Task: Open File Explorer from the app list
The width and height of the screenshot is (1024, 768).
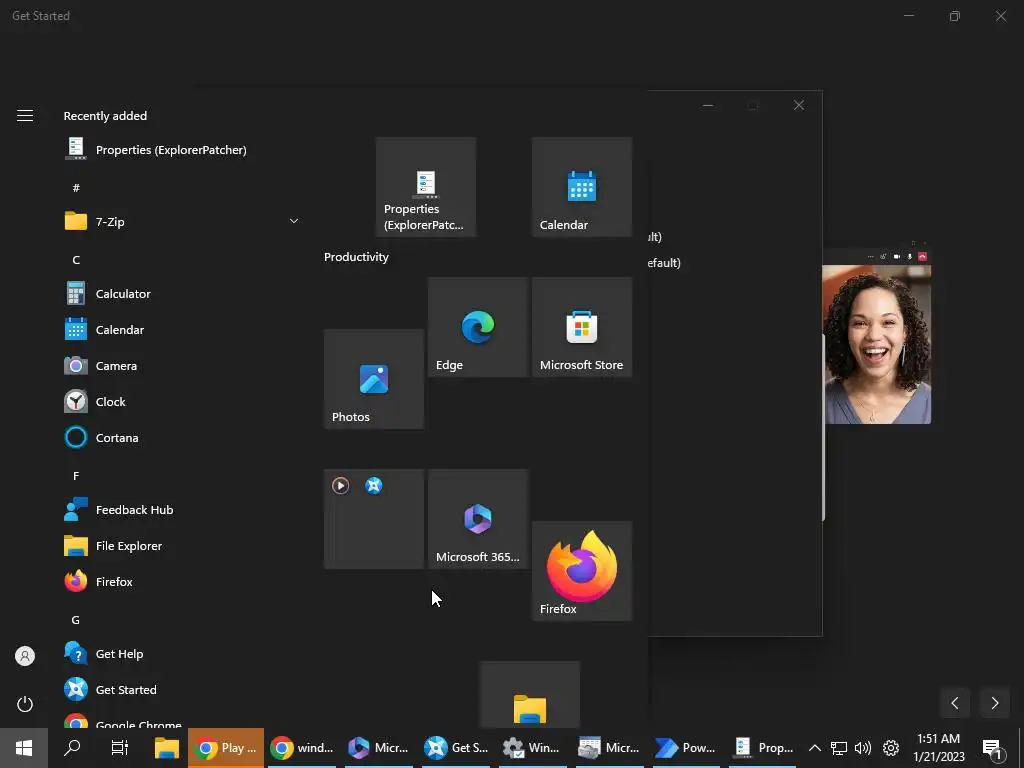Action: pyautogui.click(x=181, y=545)
